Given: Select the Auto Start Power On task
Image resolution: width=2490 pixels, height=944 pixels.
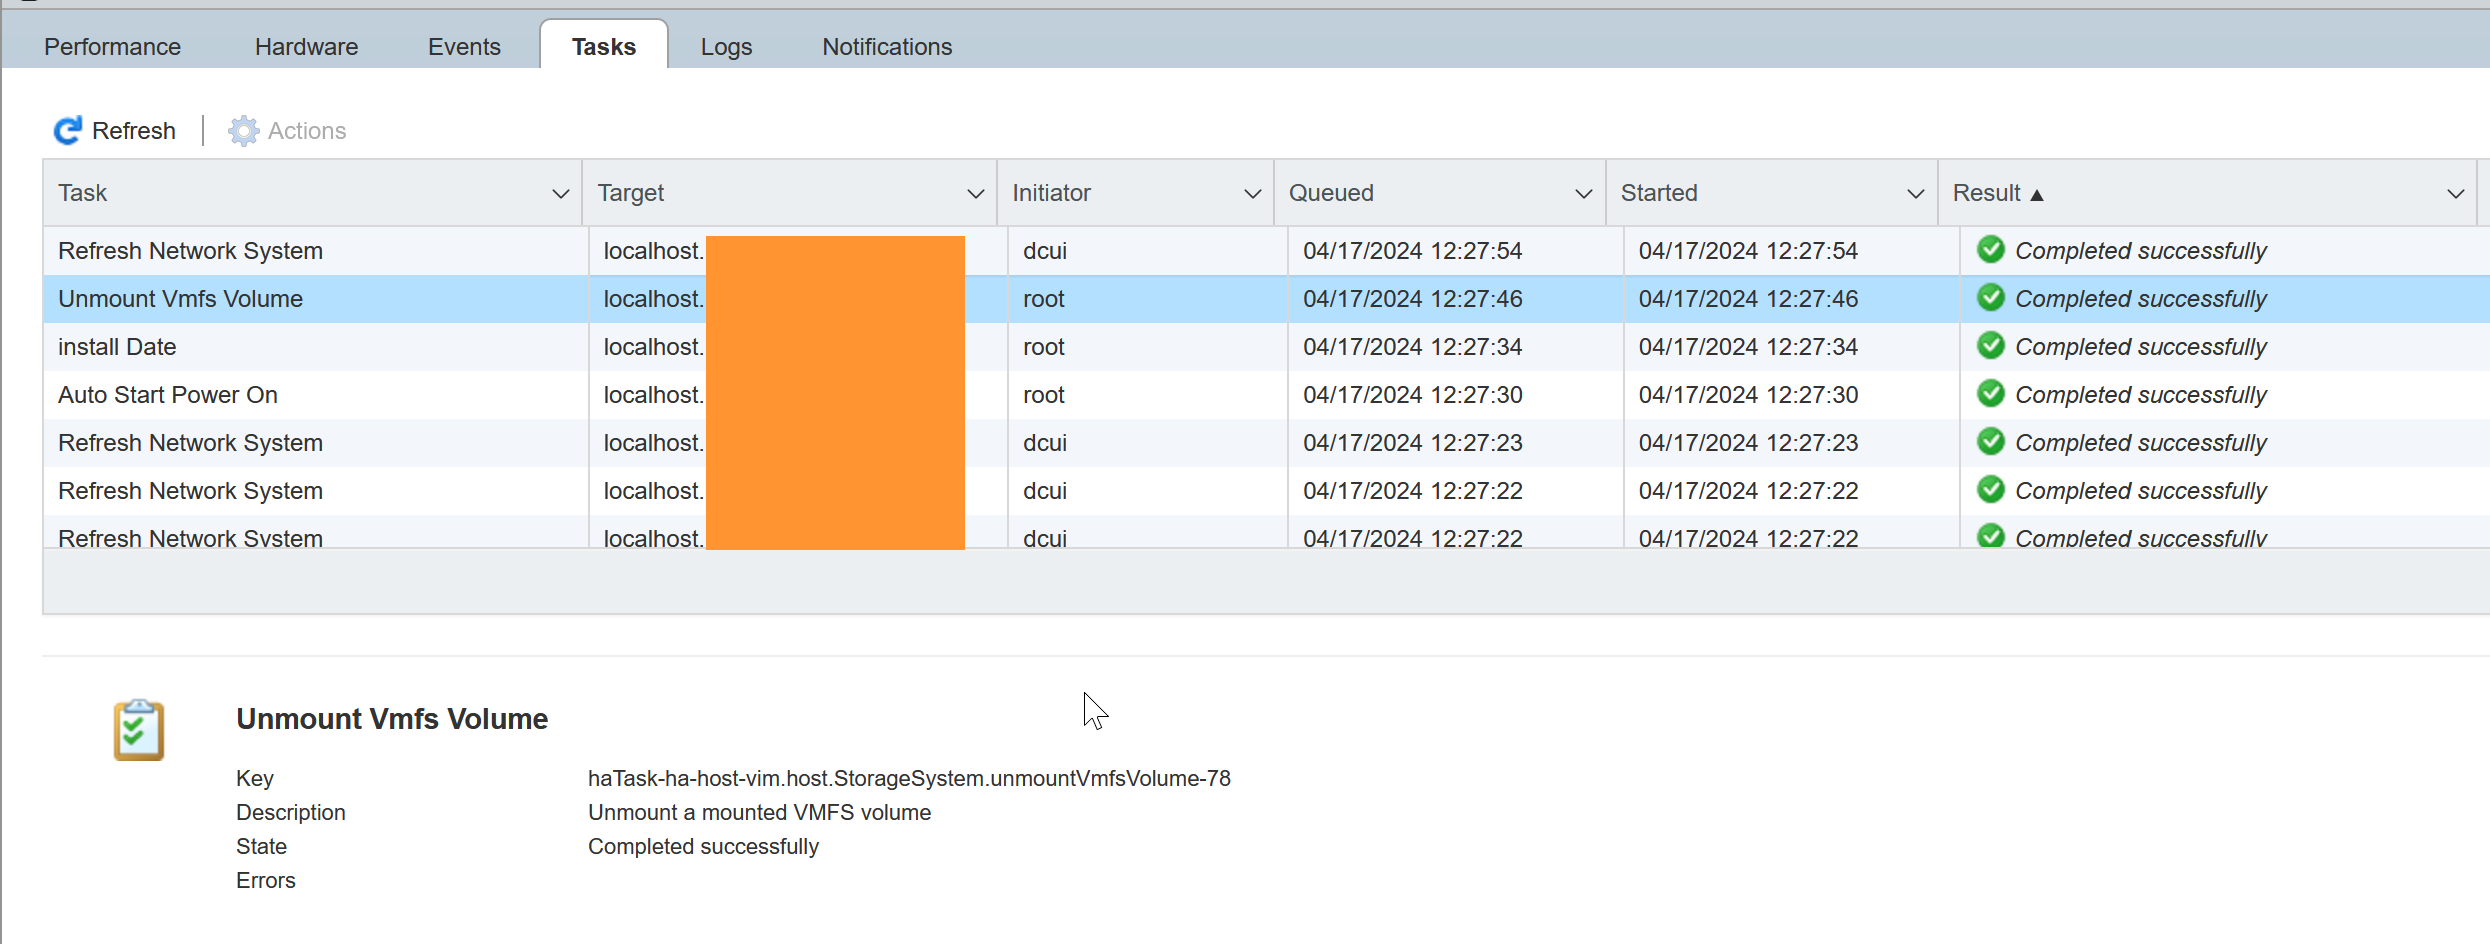Looking at the screenshot, I should tap(1266, 395).
